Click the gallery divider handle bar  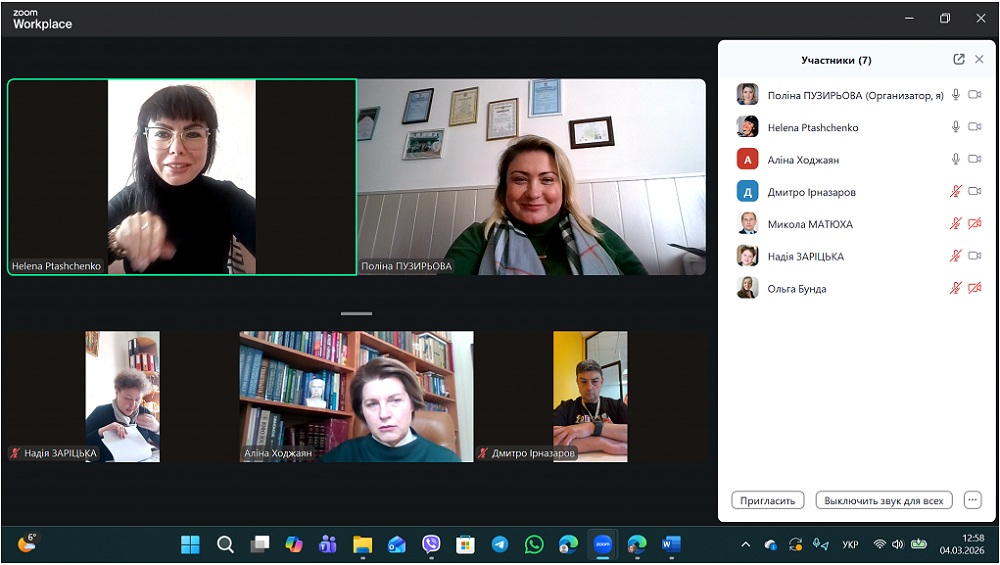[356, 314]
